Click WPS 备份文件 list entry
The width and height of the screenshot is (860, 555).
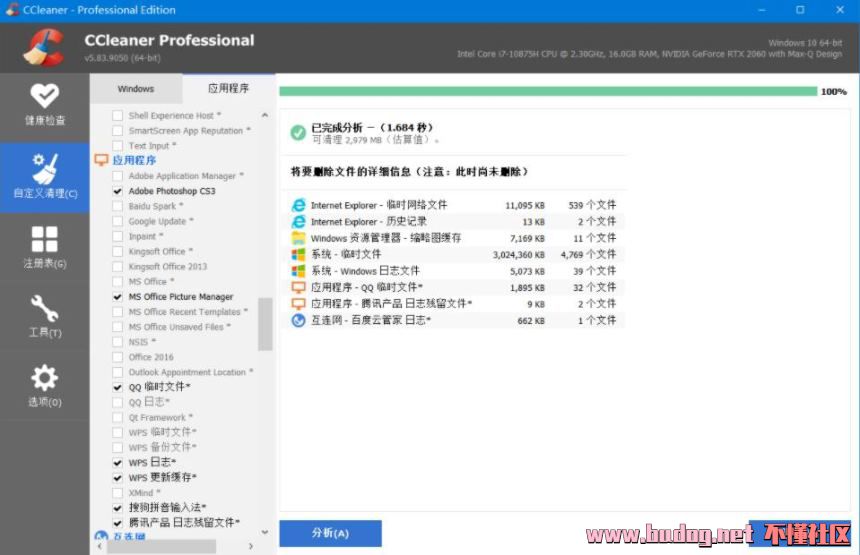pyautogui.click(x=162, y=448)
